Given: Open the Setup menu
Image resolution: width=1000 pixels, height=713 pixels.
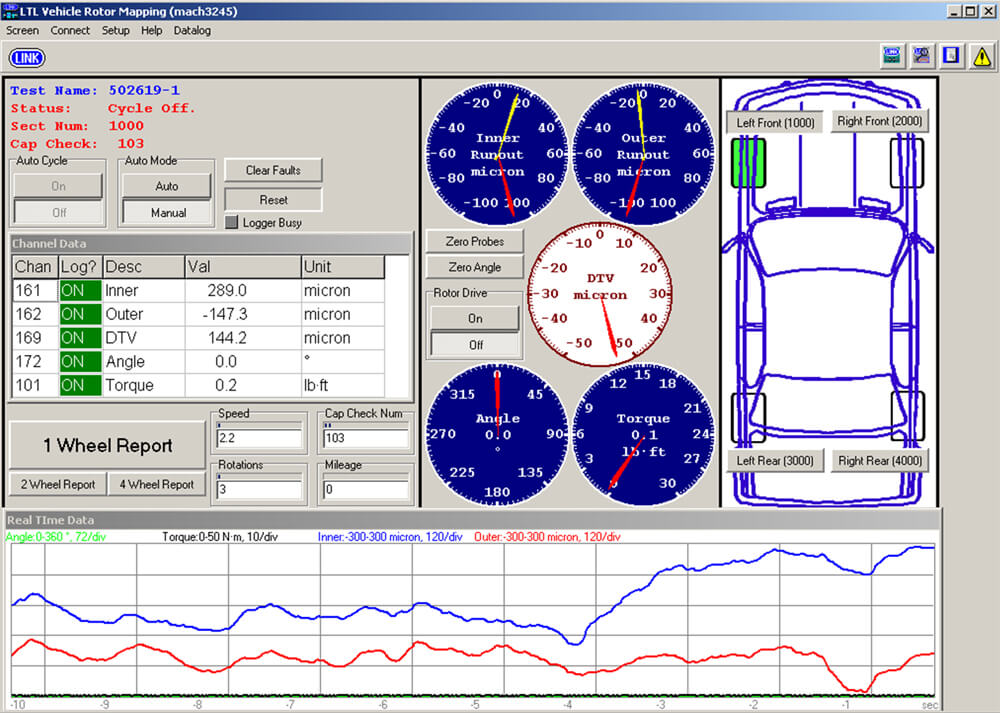Looking at the screenshot, I should point(115,30).
